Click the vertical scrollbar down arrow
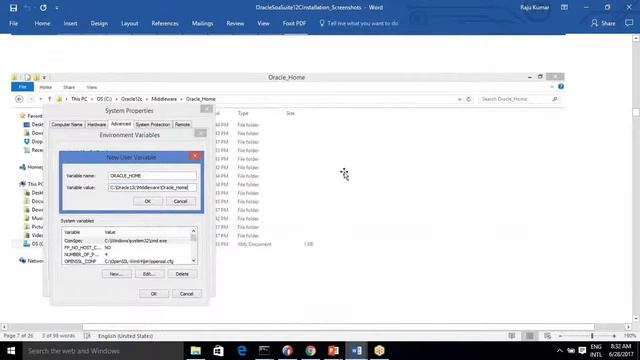 636,318
